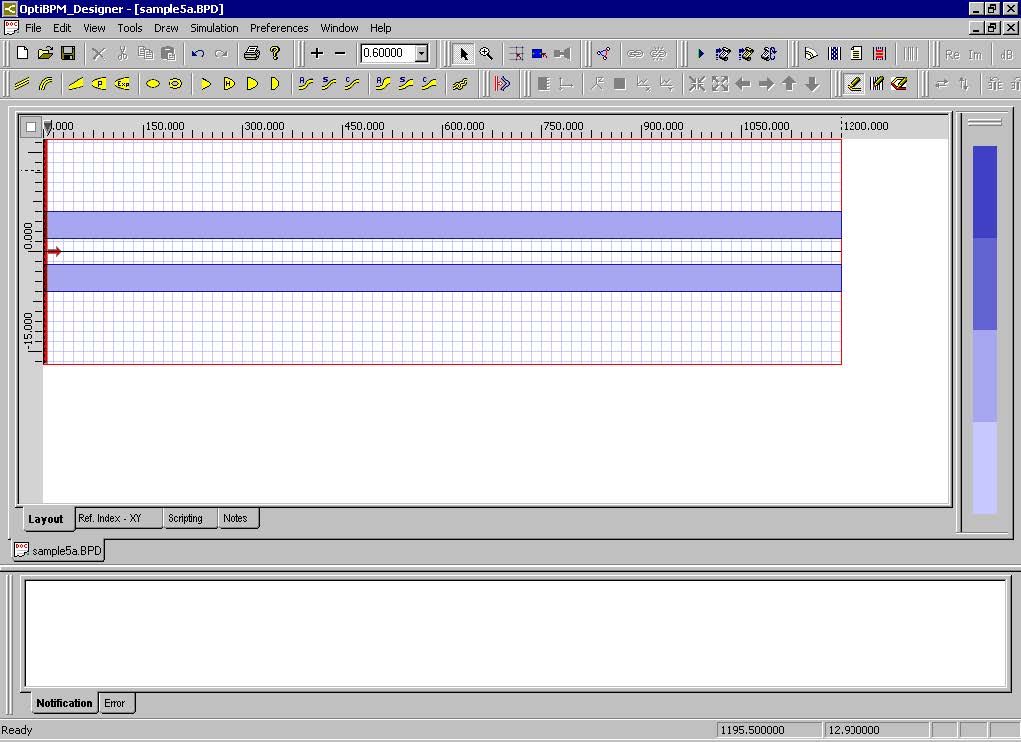The image size is (1021, 742).
Task: Select the Linear Waveguide tool
Action: (x=22, y=84)
